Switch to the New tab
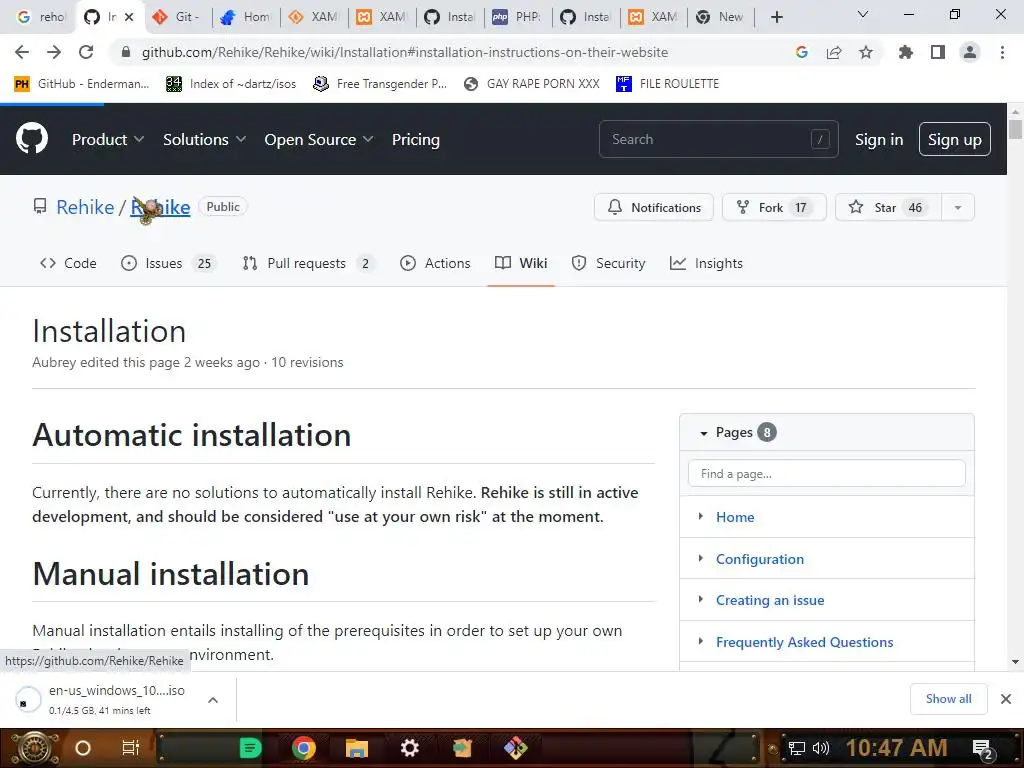The image size is (1024, 768). pyautogui.click(x=720, y=17)
